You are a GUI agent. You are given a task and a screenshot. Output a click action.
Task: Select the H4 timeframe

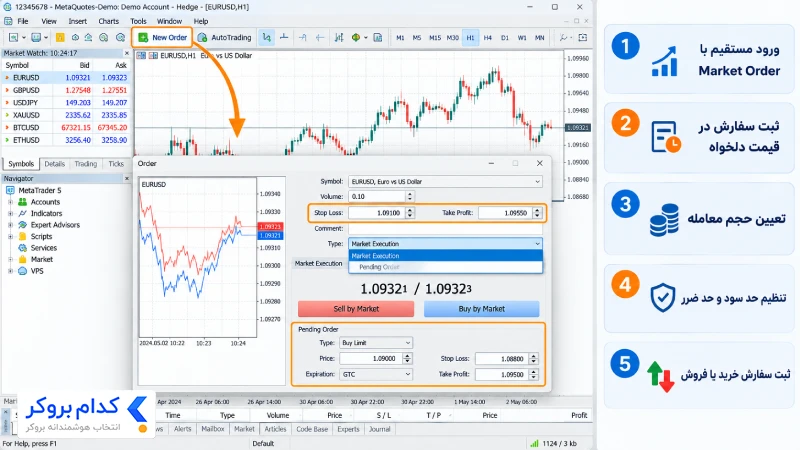[x=488, y=38]
